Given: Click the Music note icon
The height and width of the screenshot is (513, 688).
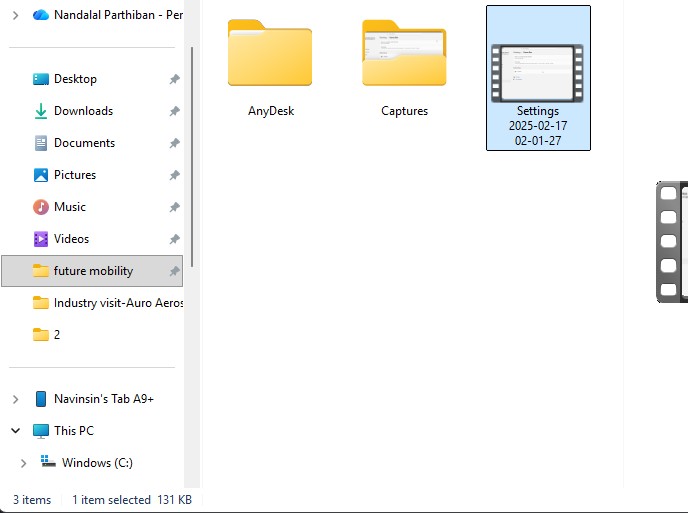Looking at the screenshot, I should [x=41, y=207].
